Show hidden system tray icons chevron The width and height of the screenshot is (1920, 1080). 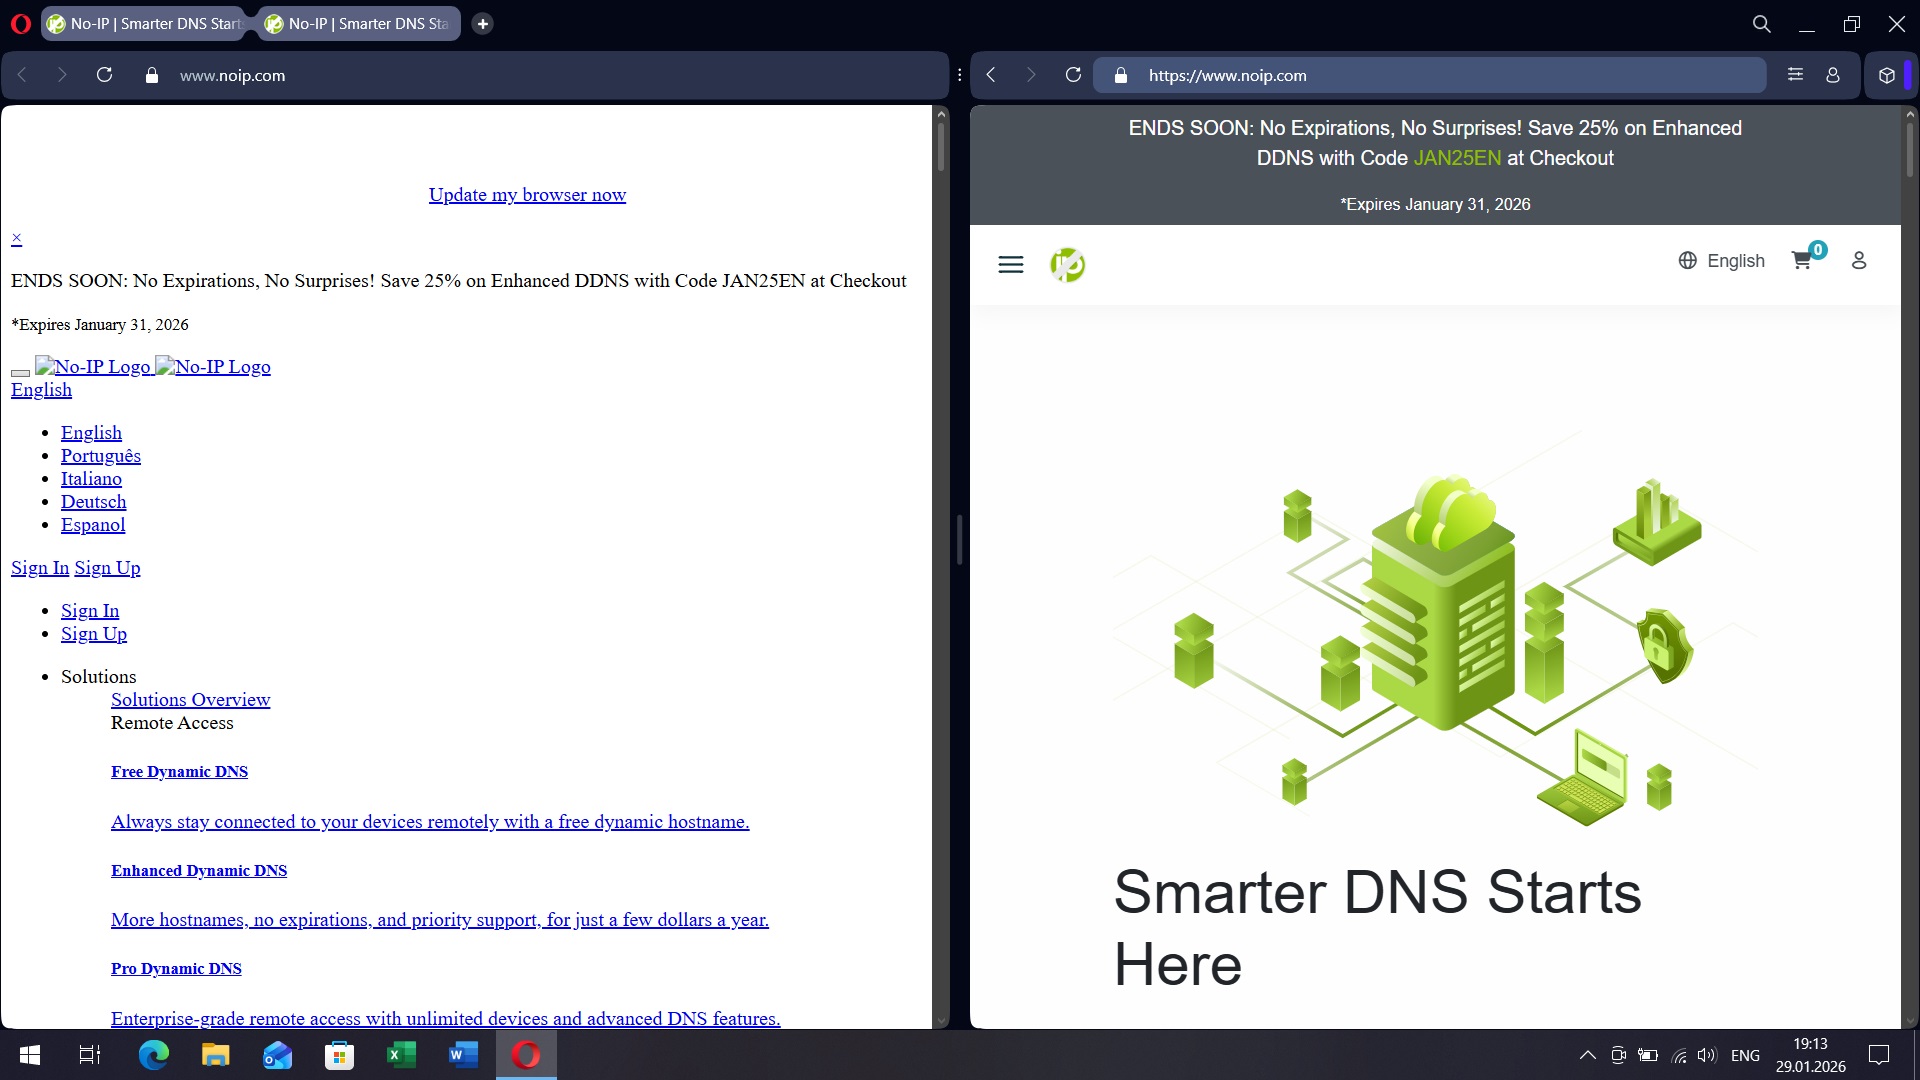click(x=1587, y=1055)
